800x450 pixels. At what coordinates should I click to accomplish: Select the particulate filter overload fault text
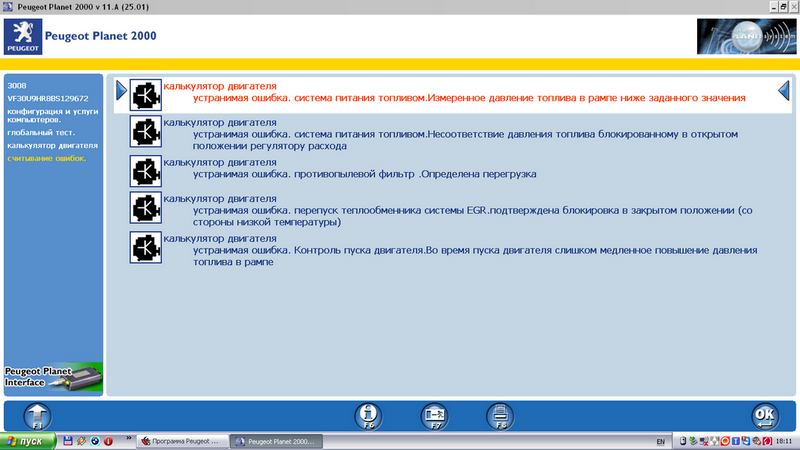[364, 174]
